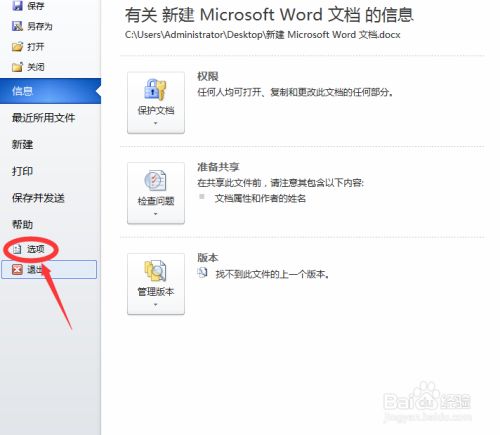Select the Info (信息) tab

50,91
